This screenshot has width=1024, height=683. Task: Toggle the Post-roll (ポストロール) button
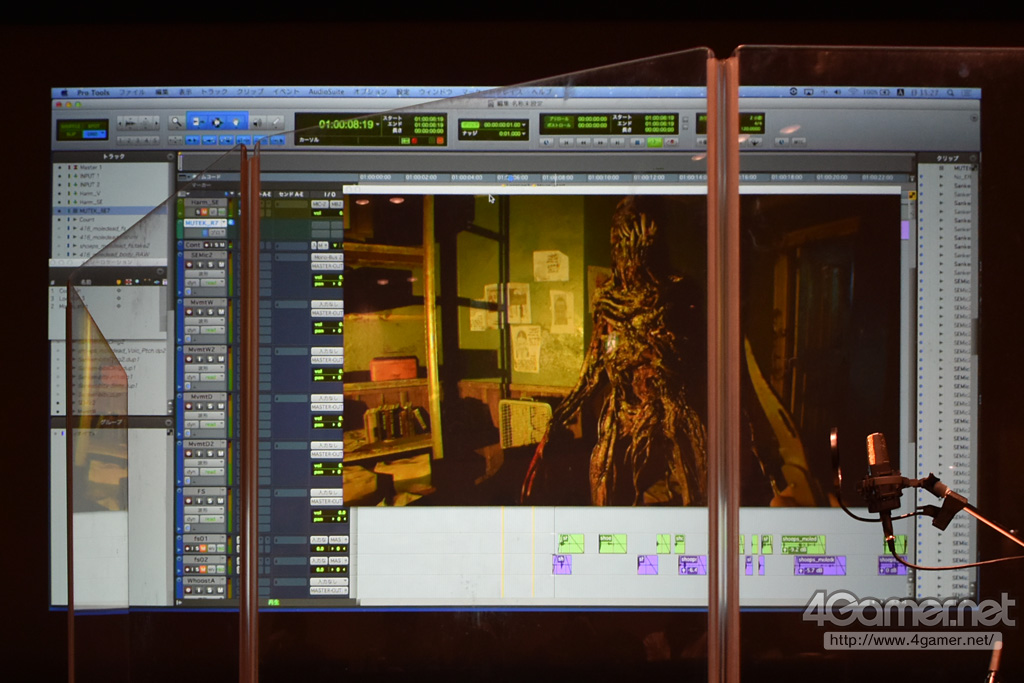click(x=559, y=125)
